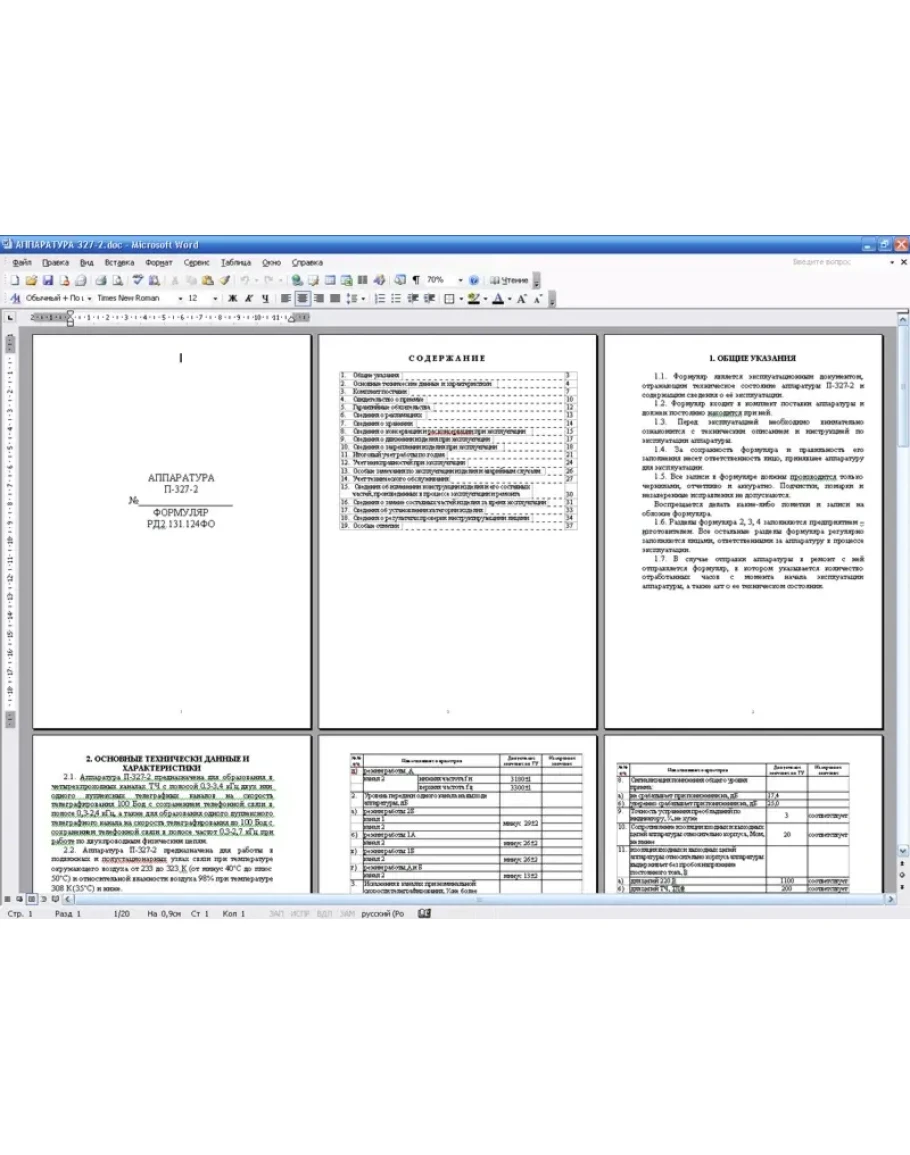Toggle italic formatting (К)
910x1155 pixels.
(x=248, y=298)
